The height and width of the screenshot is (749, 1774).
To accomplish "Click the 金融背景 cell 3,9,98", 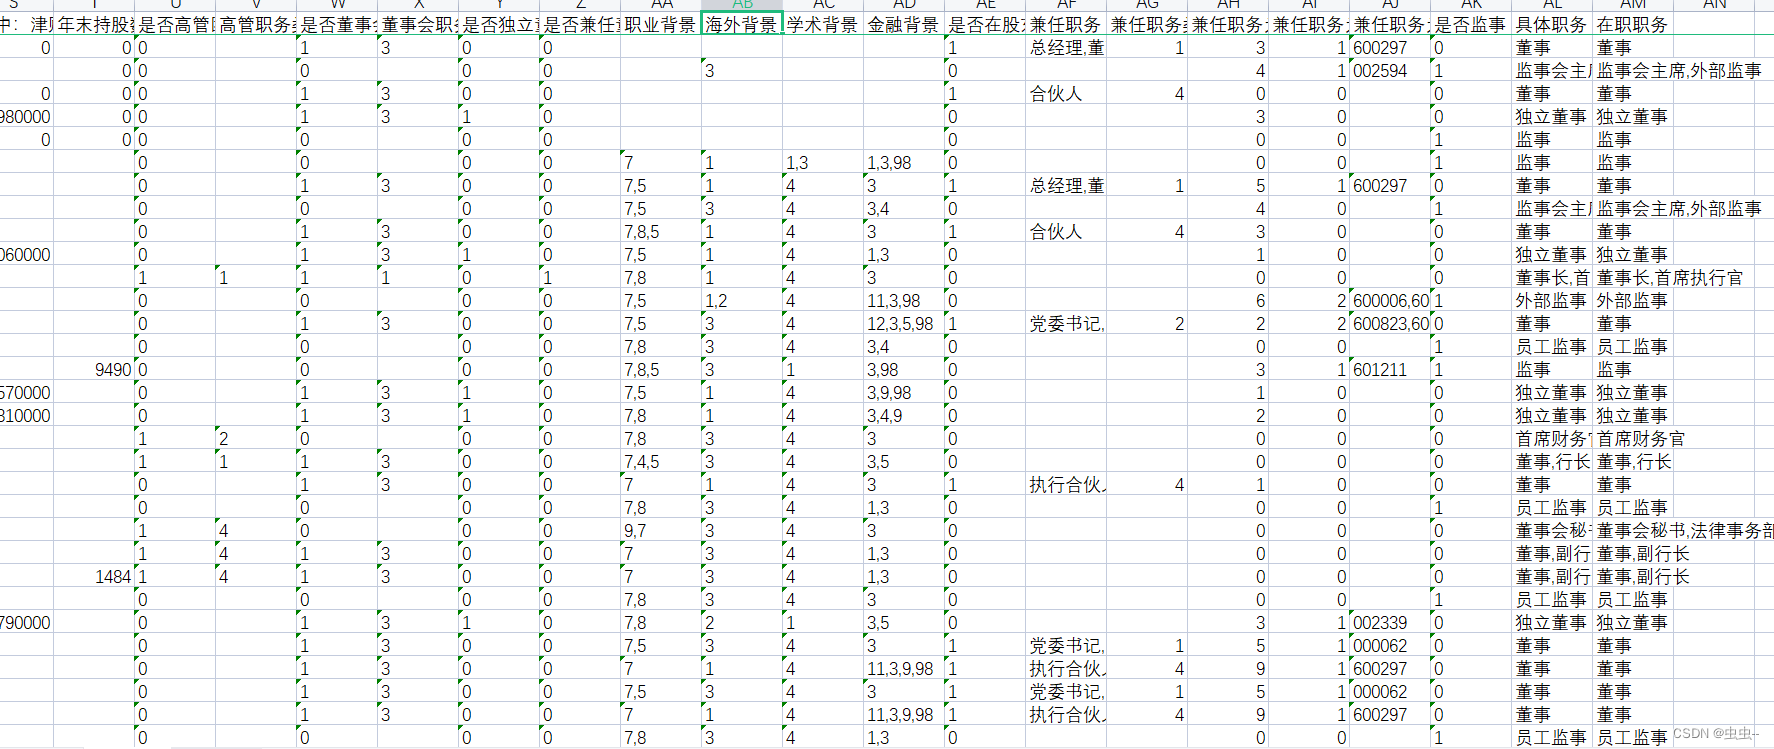I will pyautogui.click(x=904, y=393).
